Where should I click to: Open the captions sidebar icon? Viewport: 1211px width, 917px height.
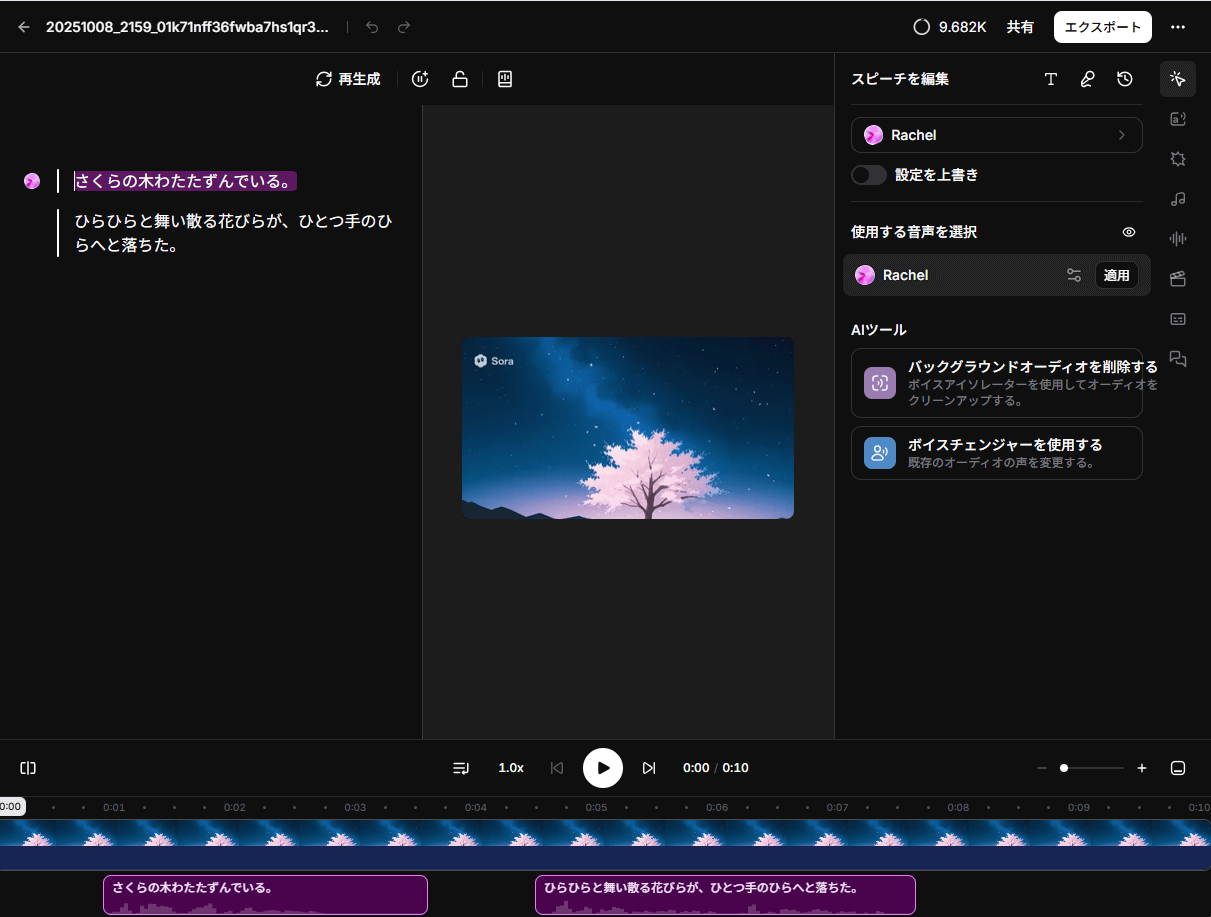(x=1178, y=319)
